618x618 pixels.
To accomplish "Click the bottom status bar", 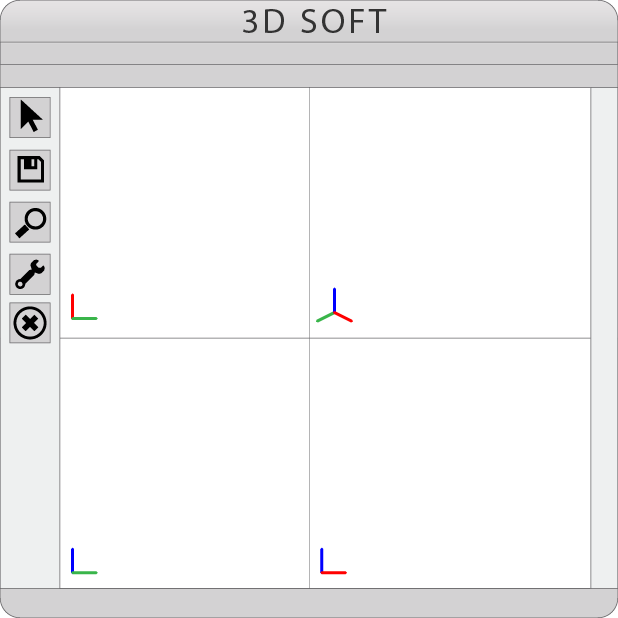I will pyautogui.click(x=309, y=602).
